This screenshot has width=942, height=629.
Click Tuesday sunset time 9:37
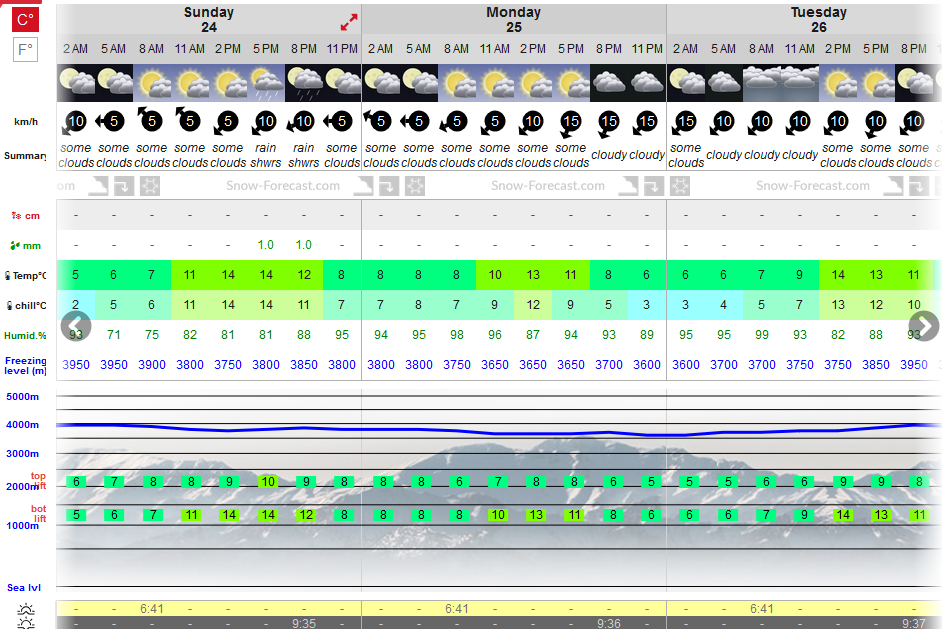click(914, 623)
